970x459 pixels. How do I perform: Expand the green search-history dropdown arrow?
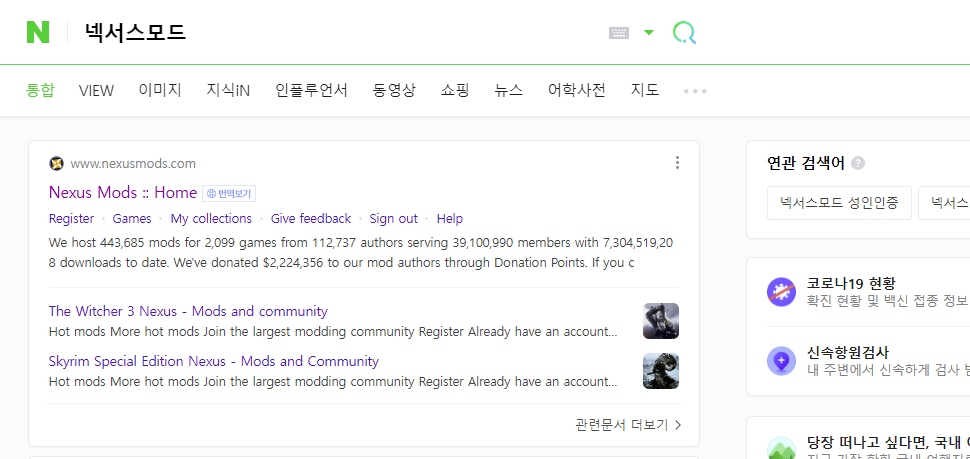648,32
